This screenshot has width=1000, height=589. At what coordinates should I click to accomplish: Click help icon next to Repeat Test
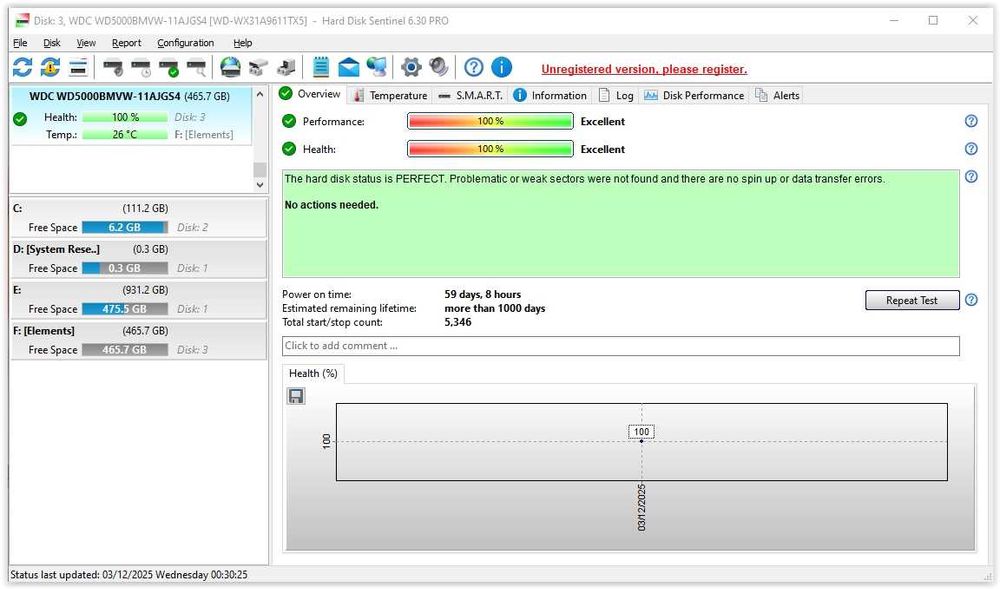click(x=971, y=300)
